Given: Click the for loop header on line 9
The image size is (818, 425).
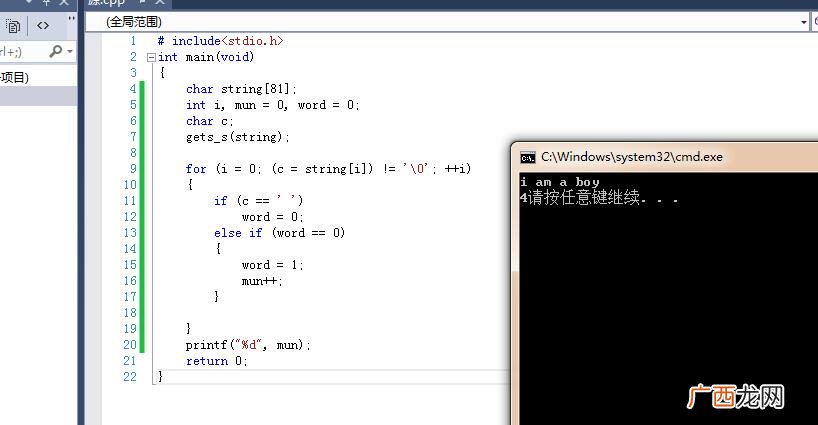Looking at the screenshot, I should coord(328,169).
